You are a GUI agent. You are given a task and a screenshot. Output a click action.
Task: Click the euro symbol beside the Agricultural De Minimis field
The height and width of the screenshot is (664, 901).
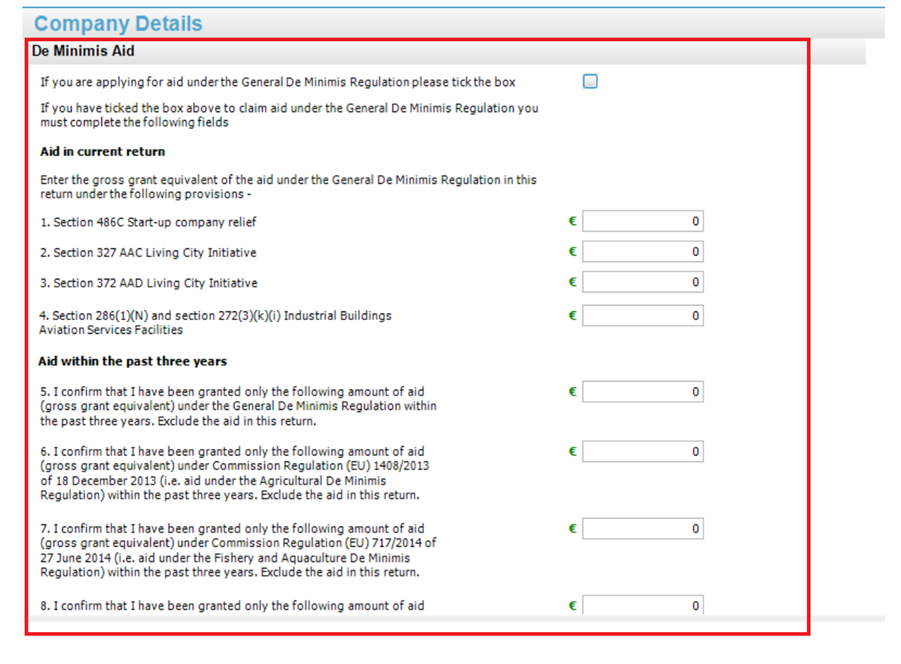[x=572, y=451]
